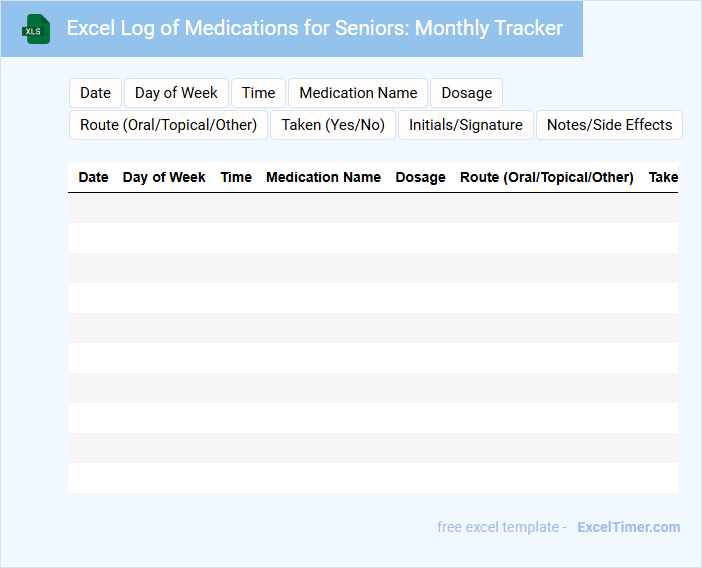Select the Date tag button

tap(95, 93)
